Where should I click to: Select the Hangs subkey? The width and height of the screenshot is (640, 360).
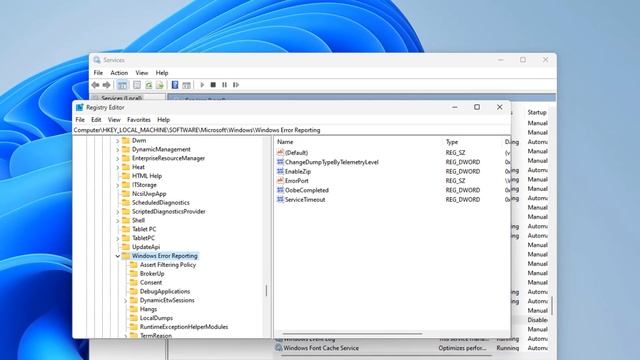coord(148,309)
